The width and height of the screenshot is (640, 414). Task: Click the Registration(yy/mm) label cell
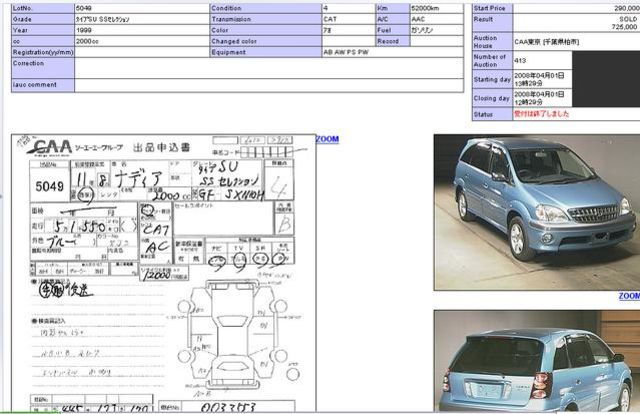43,52
